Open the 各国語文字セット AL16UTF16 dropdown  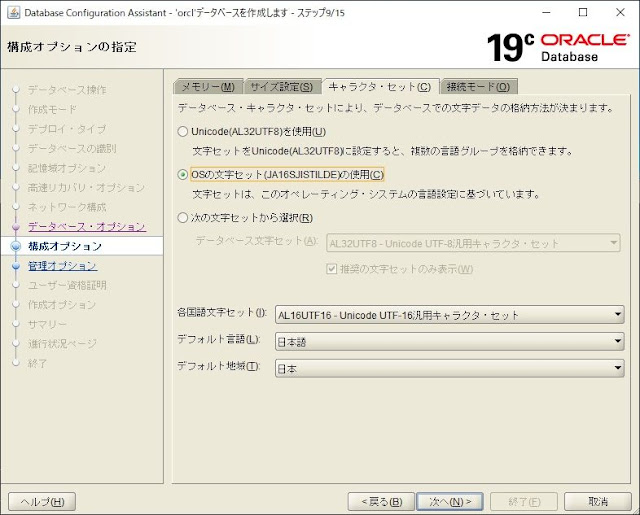[449, 315]
